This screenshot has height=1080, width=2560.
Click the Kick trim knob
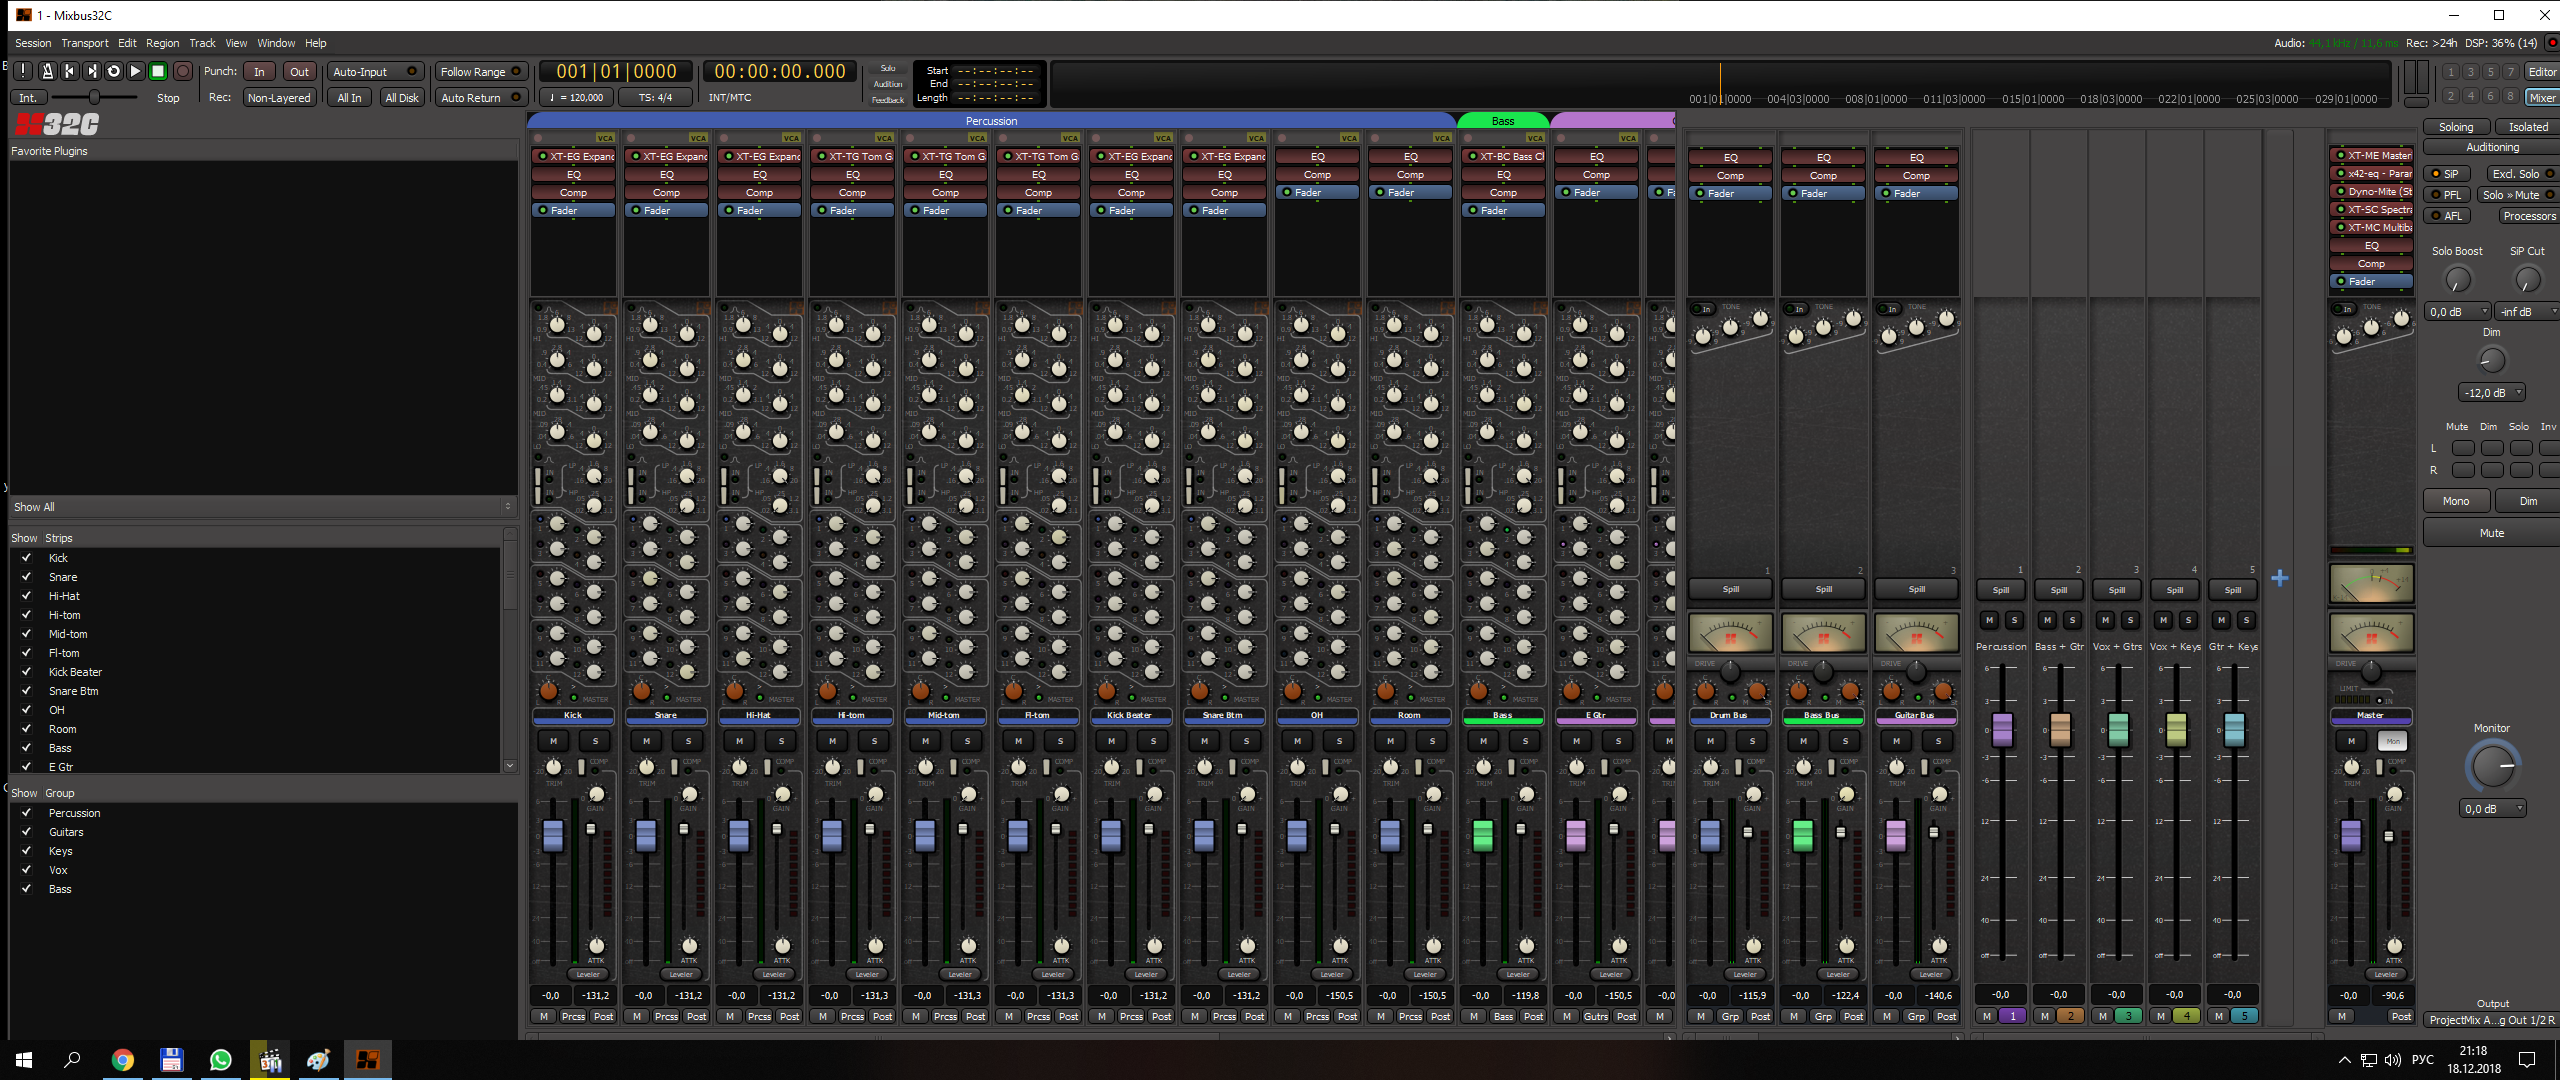[553, 768]
